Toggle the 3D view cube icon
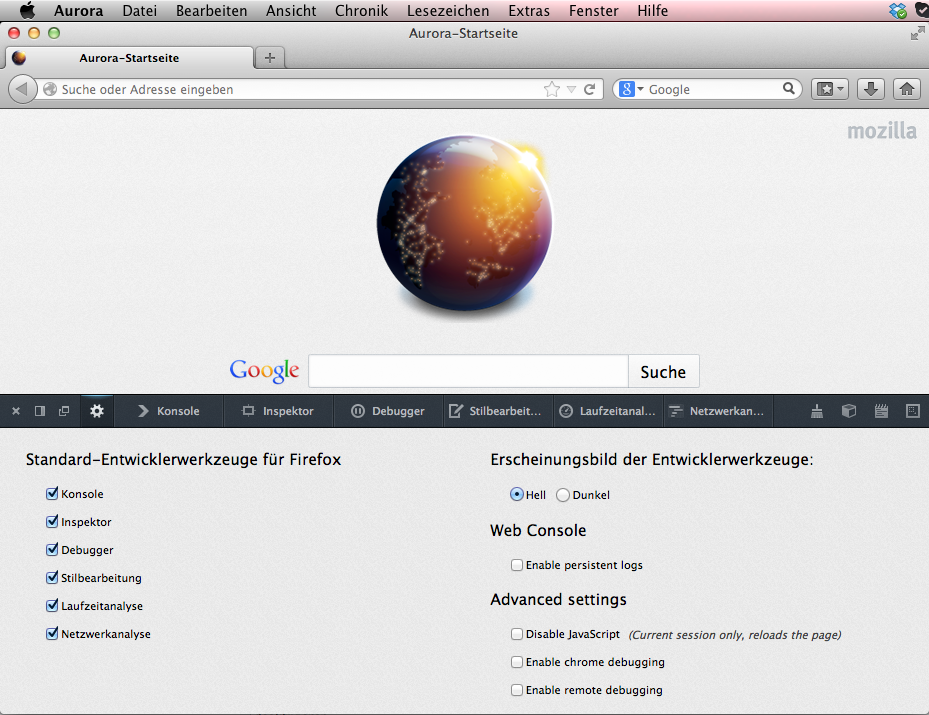 (x=849, y=411)
